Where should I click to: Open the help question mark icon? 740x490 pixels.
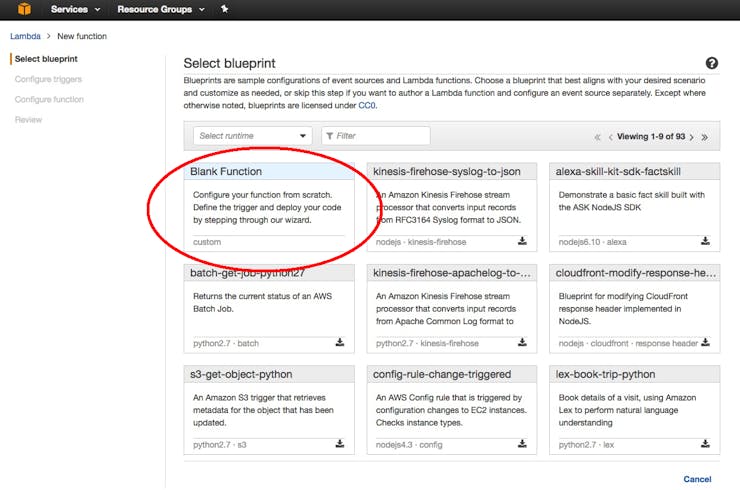tap(711, 63)
